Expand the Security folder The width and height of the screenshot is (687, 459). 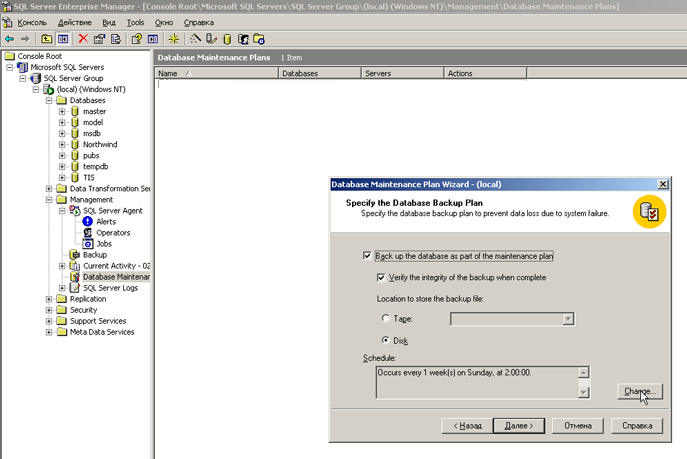coord(49,310)
